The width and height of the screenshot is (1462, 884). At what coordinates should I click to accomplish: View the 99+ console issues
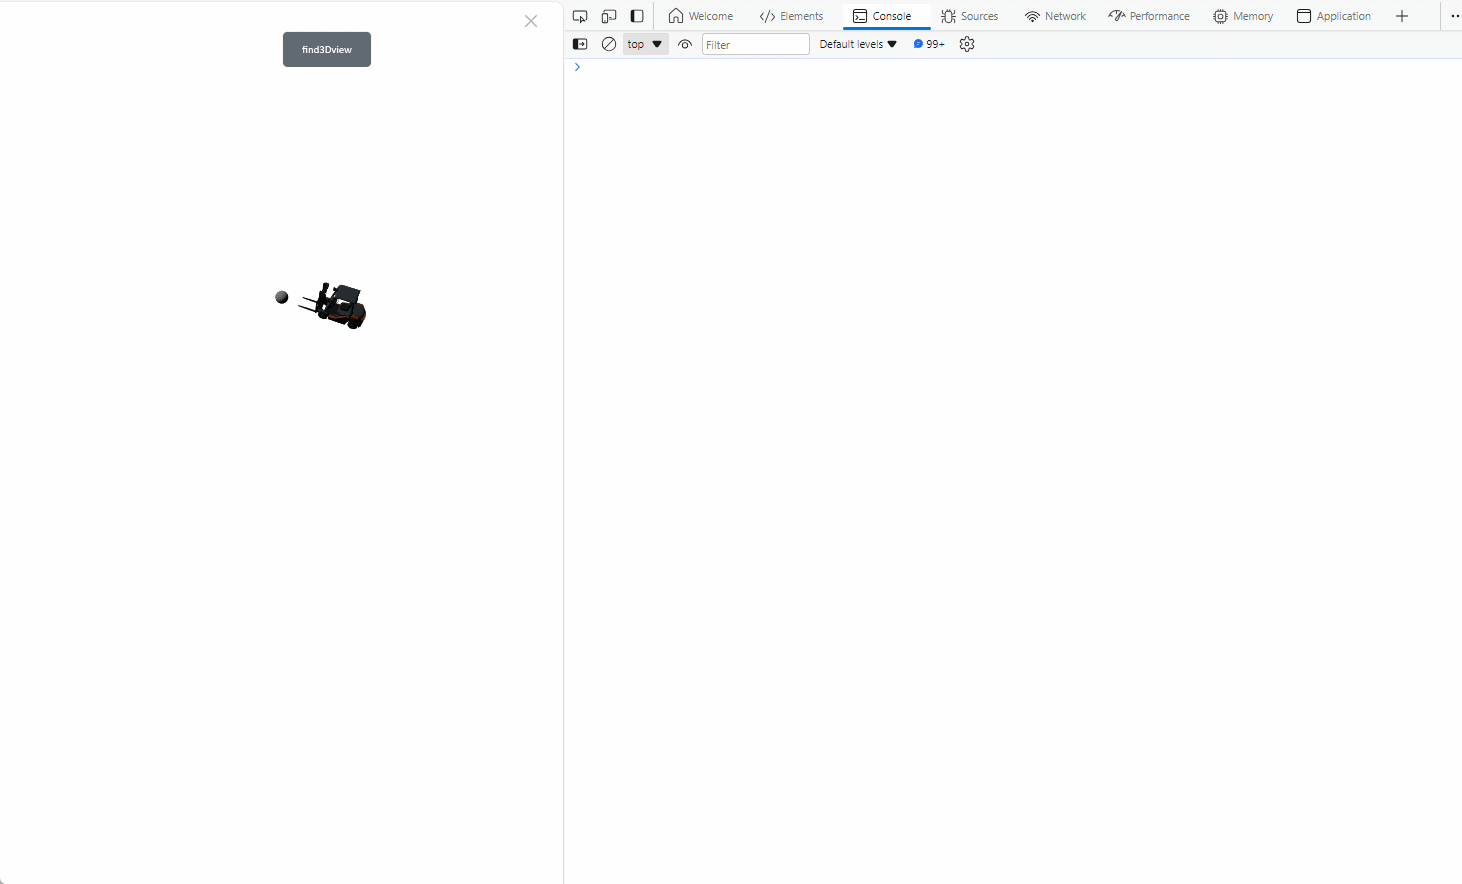coord(928,44)
